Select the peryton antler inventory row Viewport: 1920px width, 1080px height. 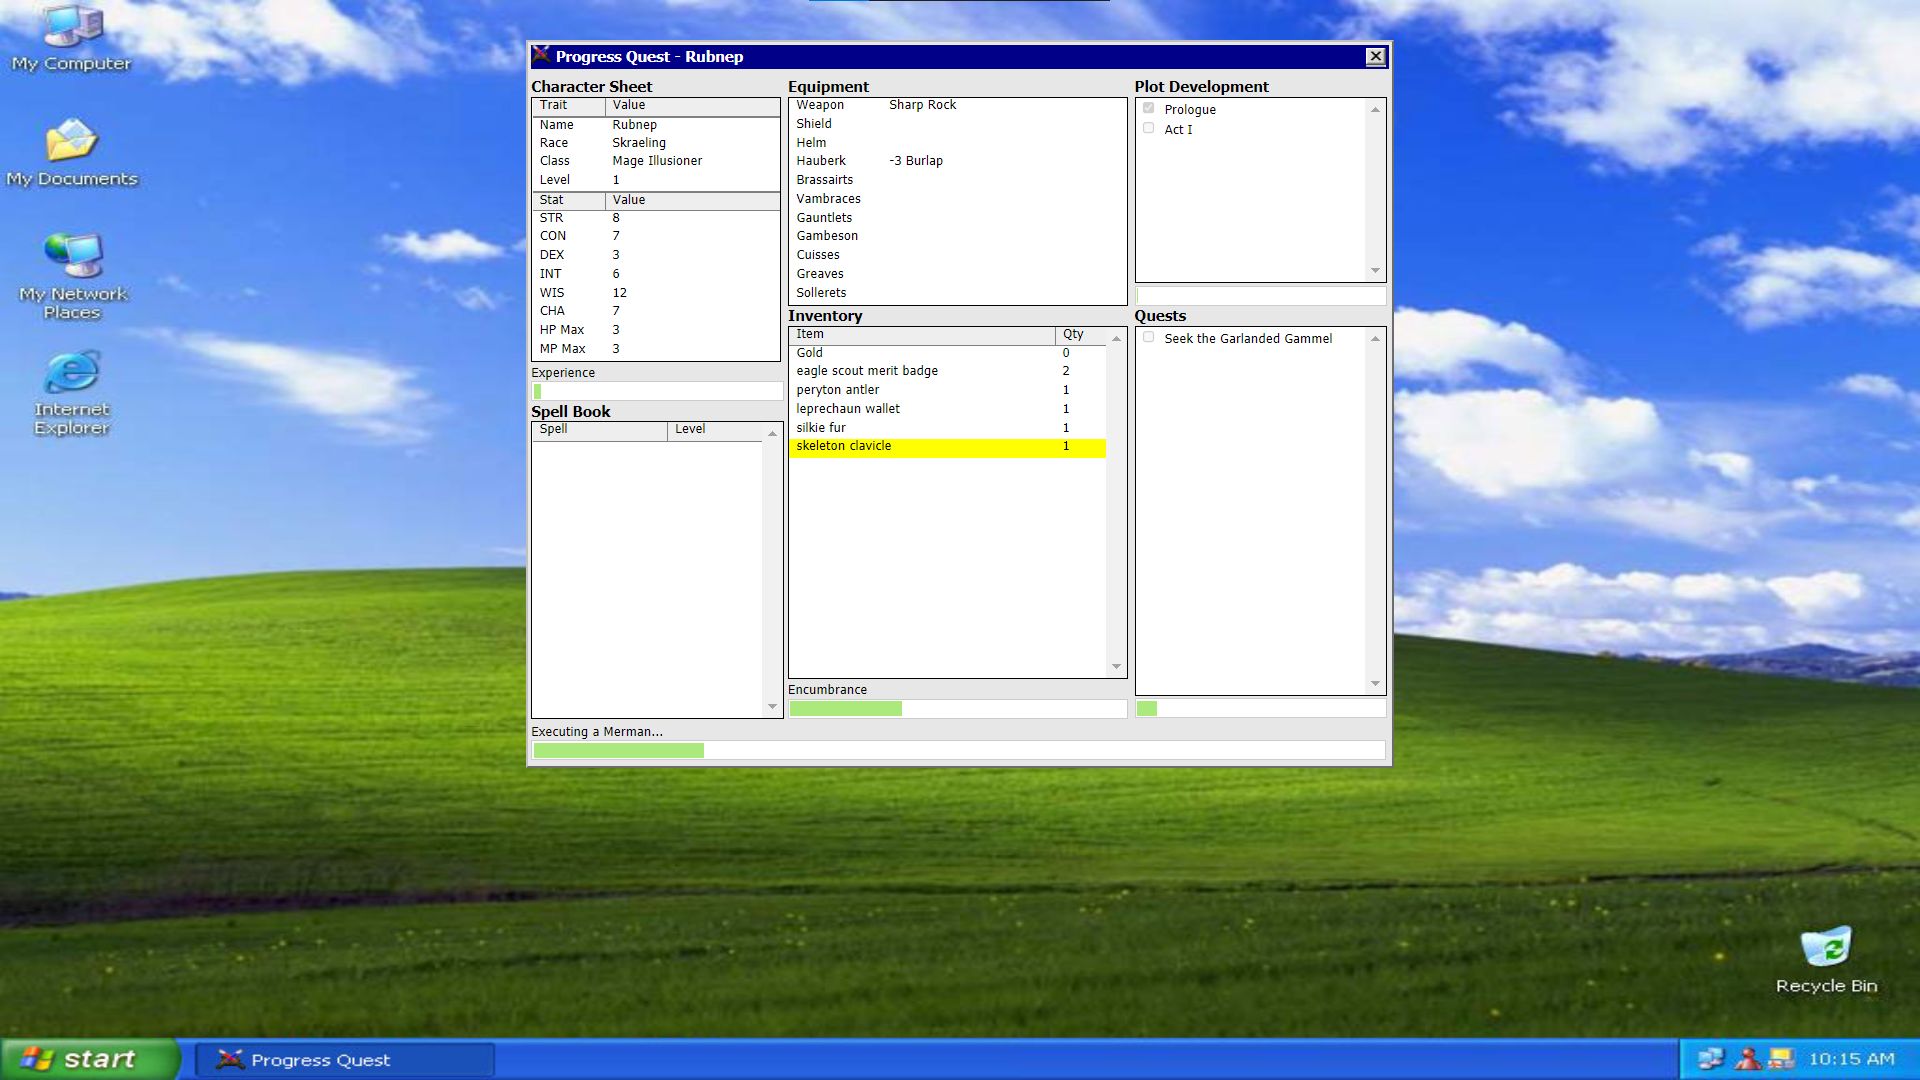coord(947,390)
